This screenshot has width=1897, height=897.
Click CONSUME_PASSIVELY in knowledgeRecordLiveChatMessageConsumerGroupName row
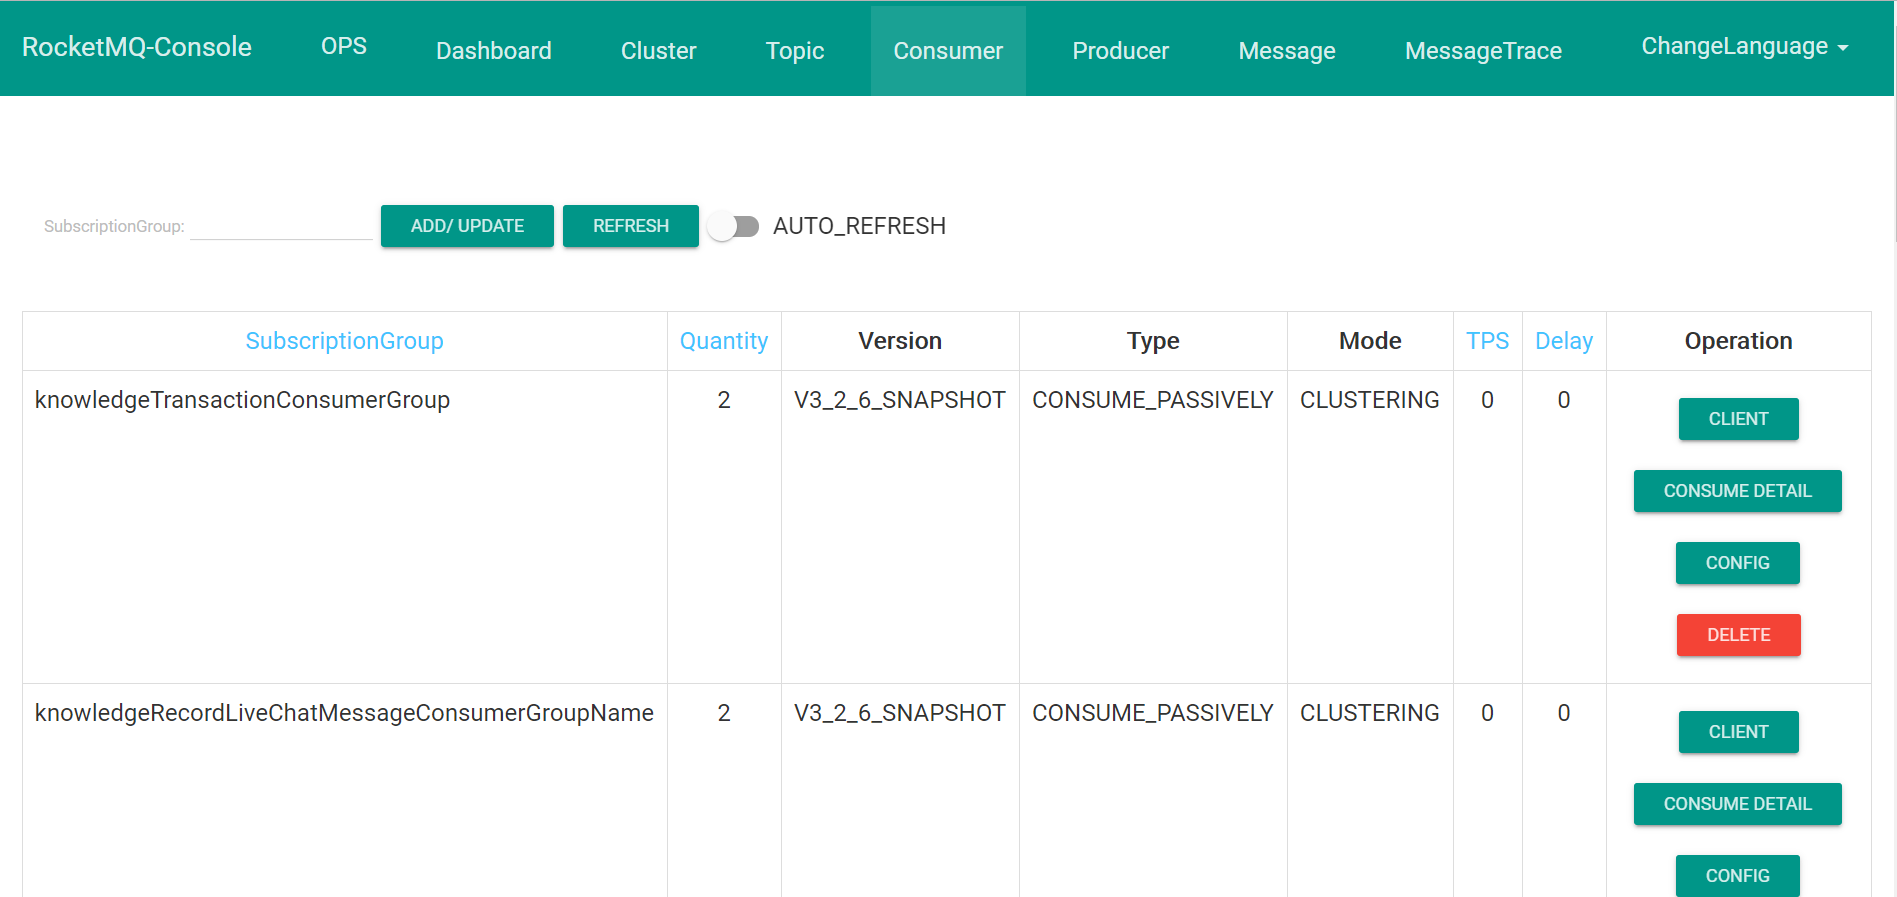1153,713
